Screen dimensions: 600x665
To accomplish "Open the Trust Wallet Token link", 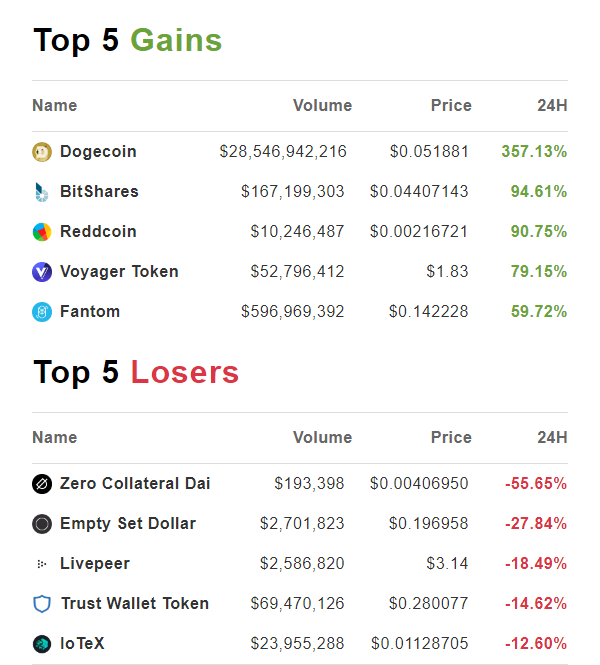I will pos(135,604).
